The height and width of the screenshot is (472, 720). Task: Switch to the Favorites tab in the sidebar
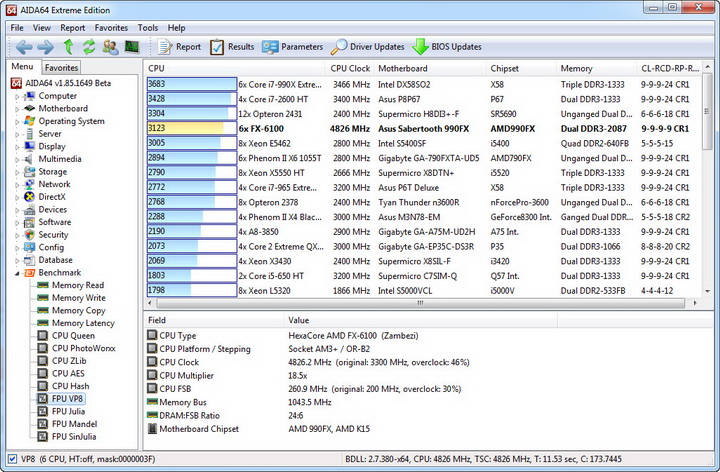62,67
